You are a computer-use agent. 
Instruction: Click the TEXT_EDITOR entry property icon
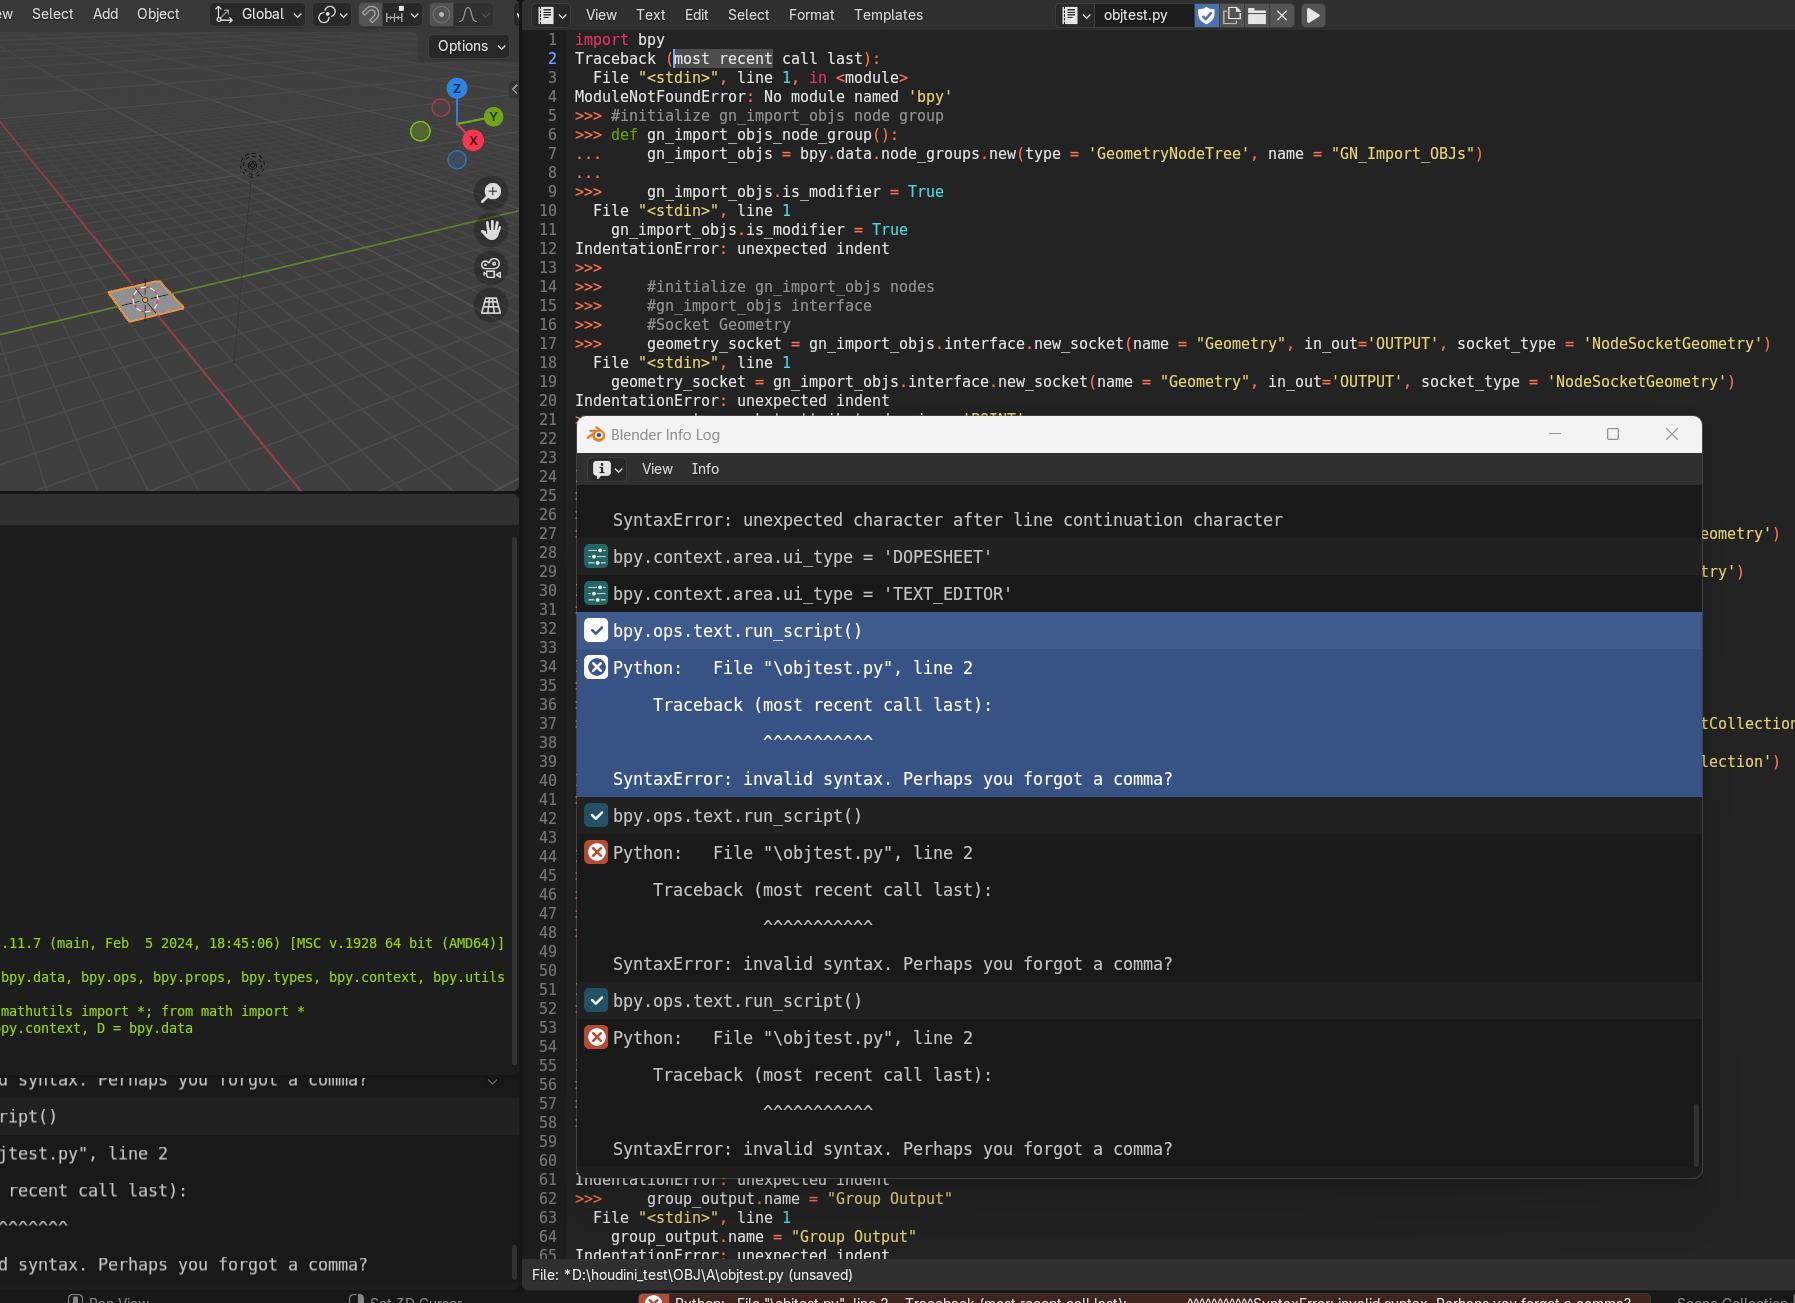point(596,593)
